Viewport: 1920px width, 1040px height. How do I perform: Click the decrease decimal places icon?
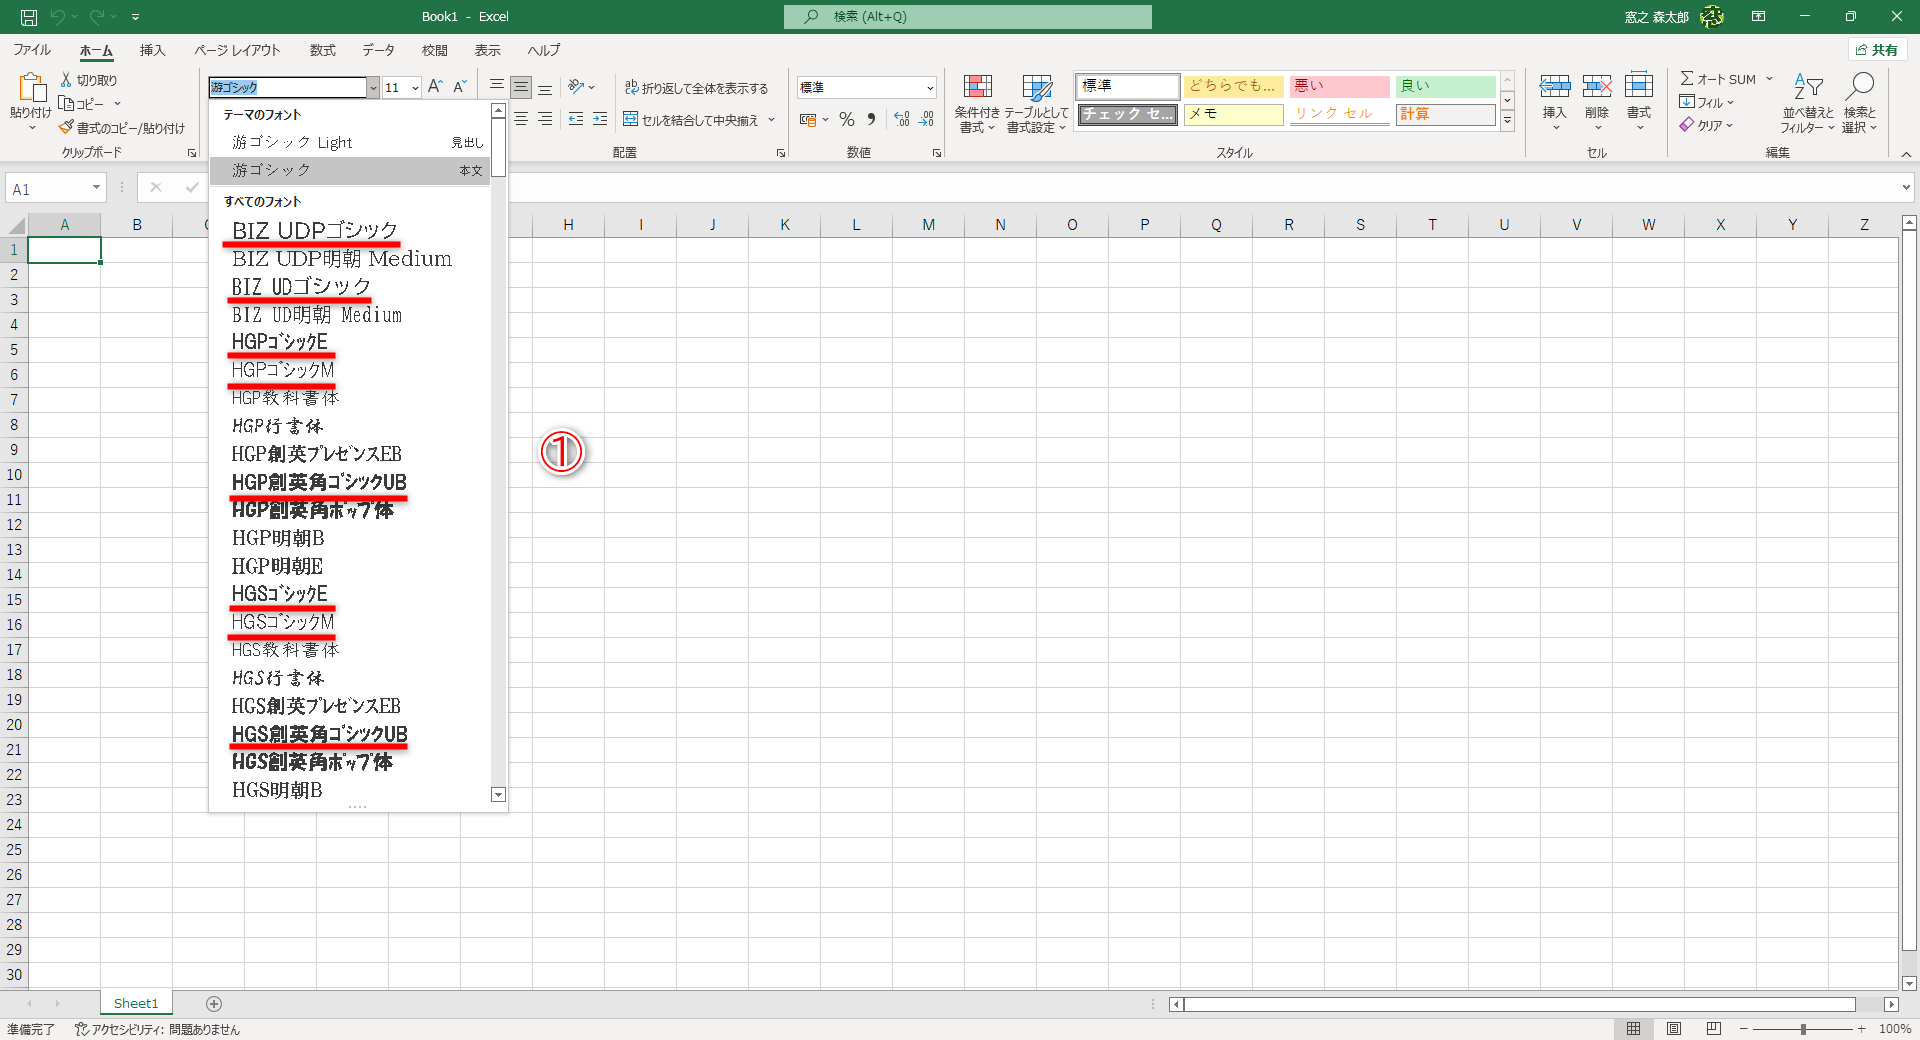[x=927, y=119]
